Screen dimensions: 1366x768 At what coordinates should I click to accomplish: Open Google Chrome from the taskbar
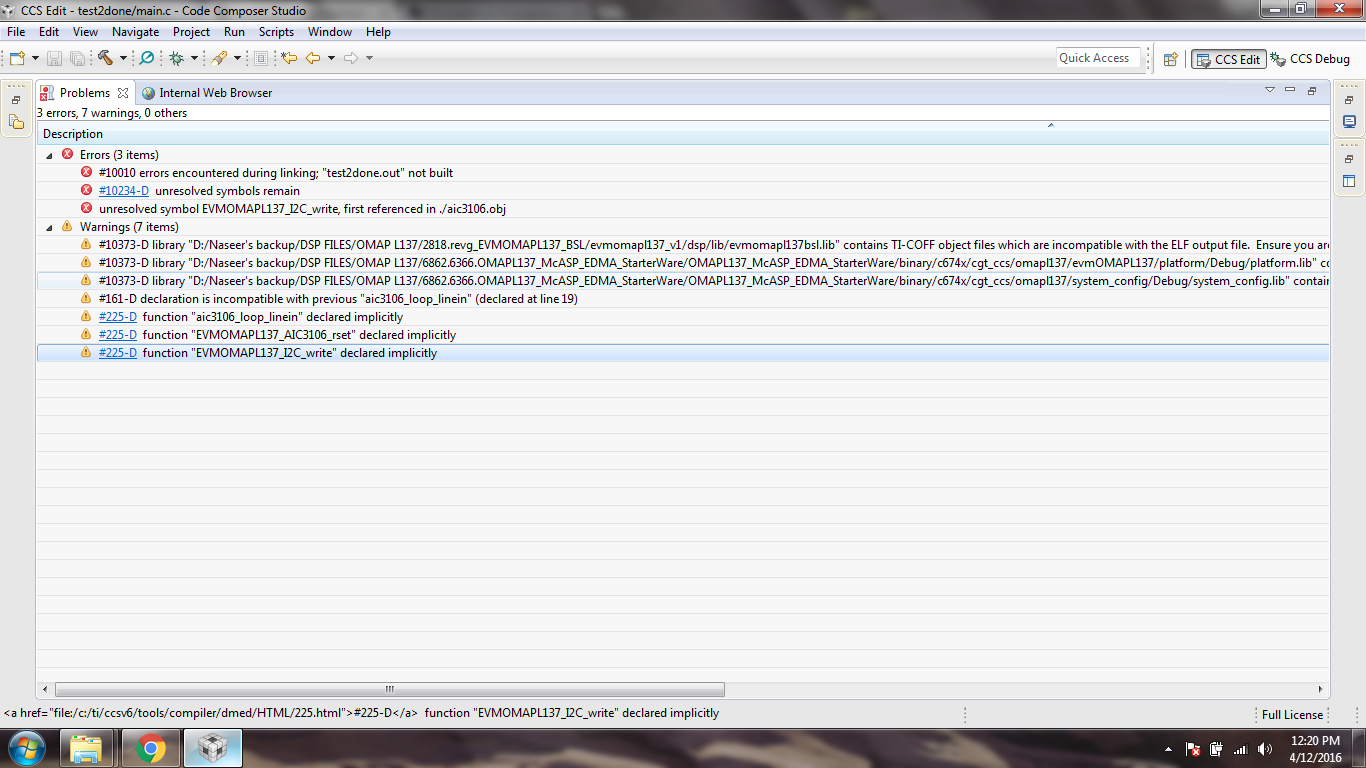(x=151, y=748)
